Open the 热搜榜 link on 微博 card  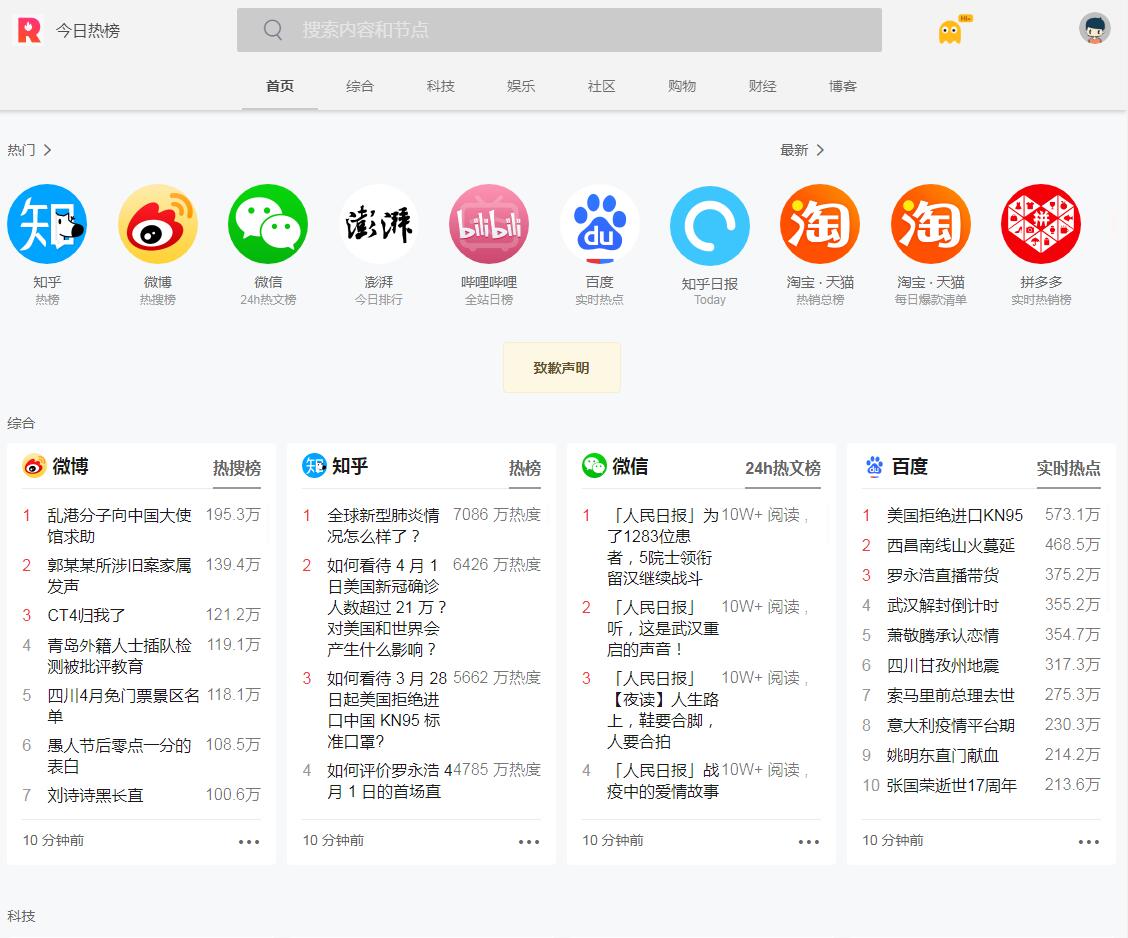pos(237,468)
